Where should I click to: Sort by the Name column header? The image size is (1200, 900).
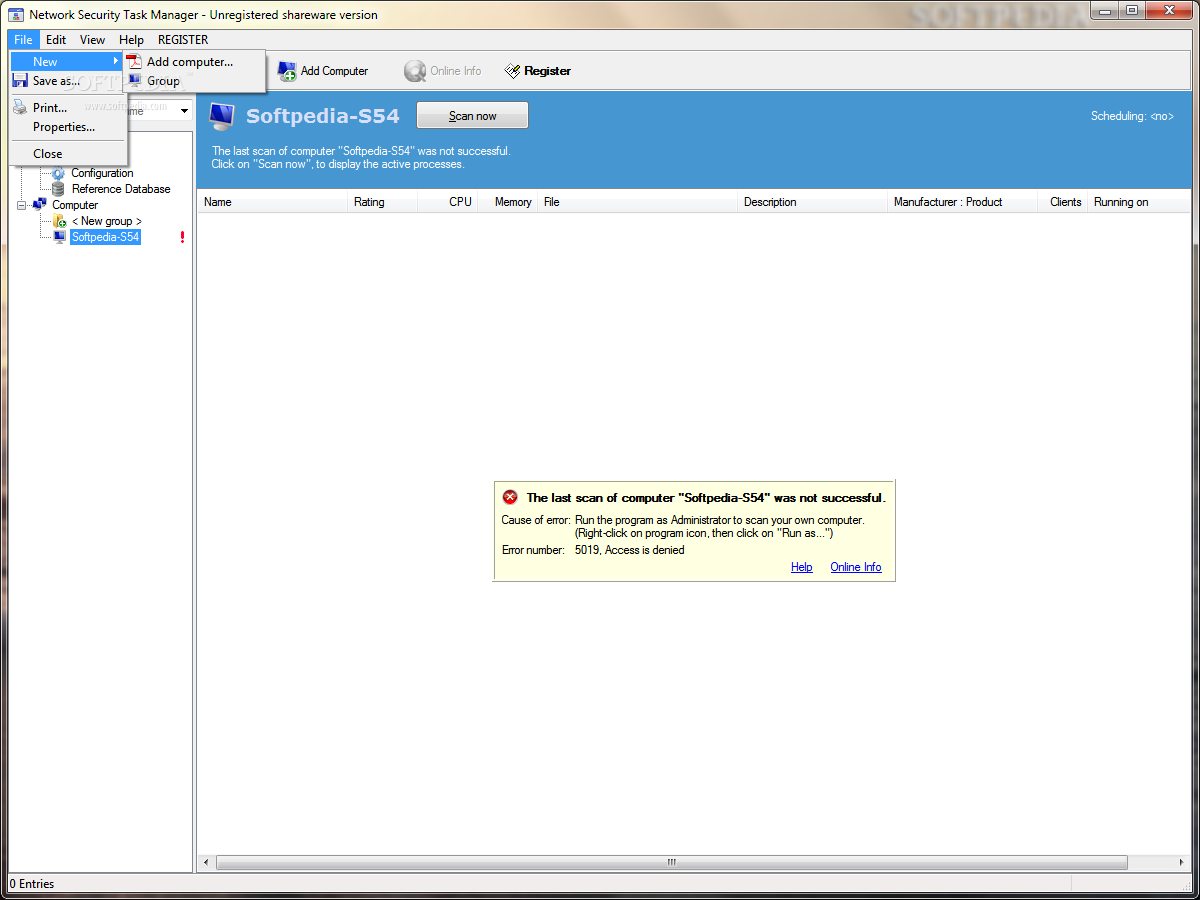point(273,202)
